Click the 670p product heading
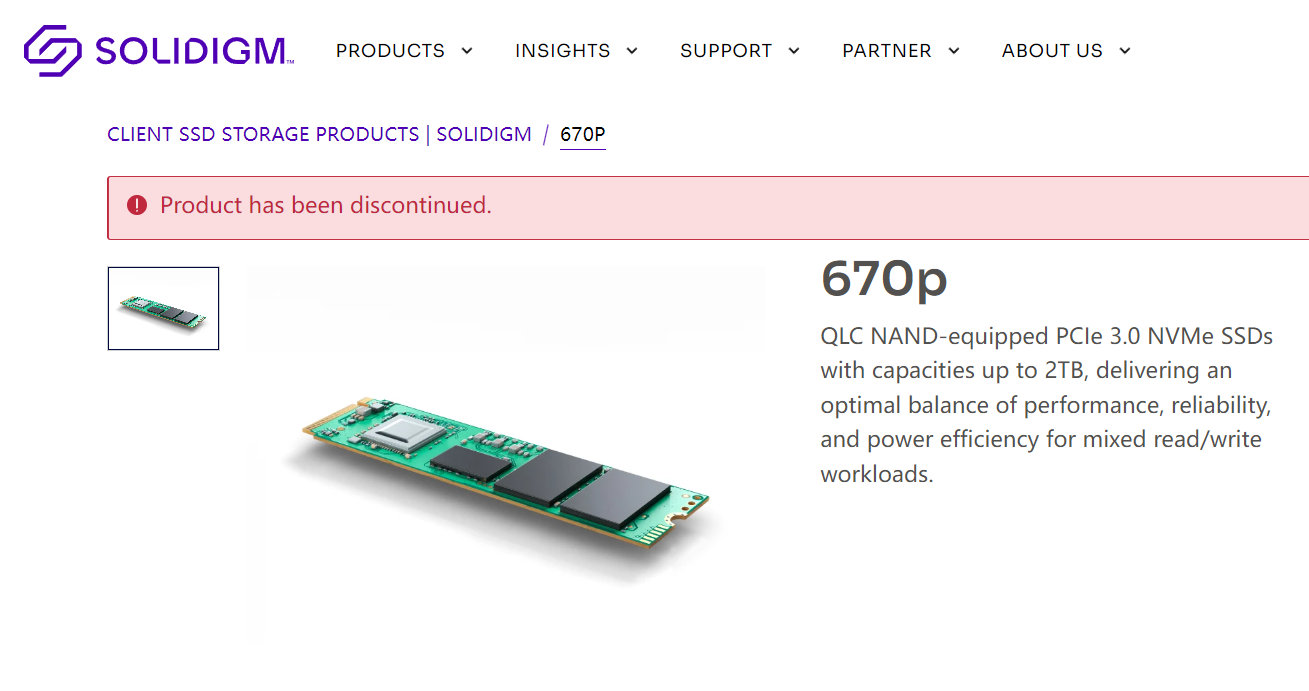 click(x=884, y=279)
